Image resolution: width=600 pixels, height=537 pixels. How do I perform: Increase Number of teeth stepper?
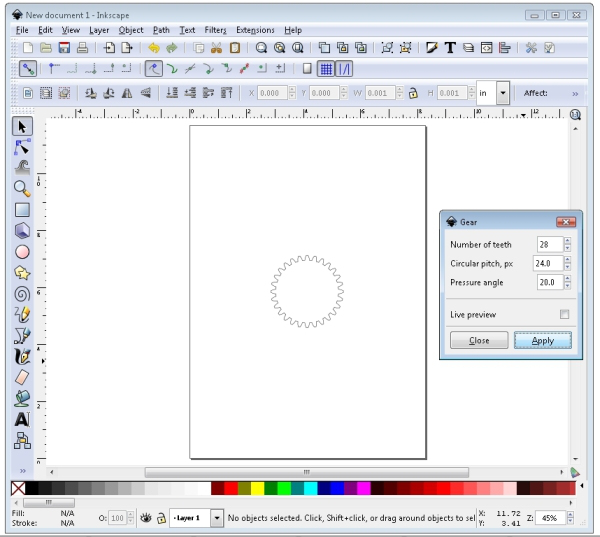tap(567, 241)
